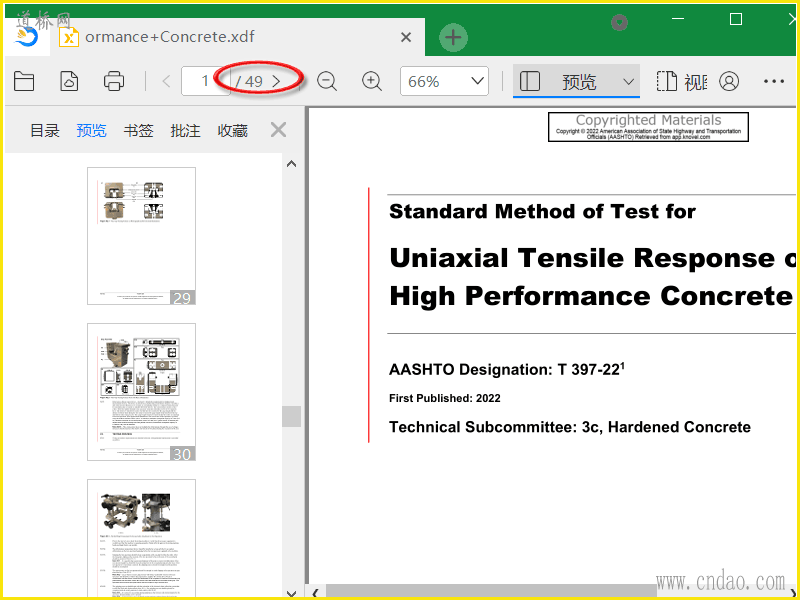Click the heart badge icon in title bar
Image resolution: width=800 pixels, height=600 pixels.
click(x=619, y=22)
